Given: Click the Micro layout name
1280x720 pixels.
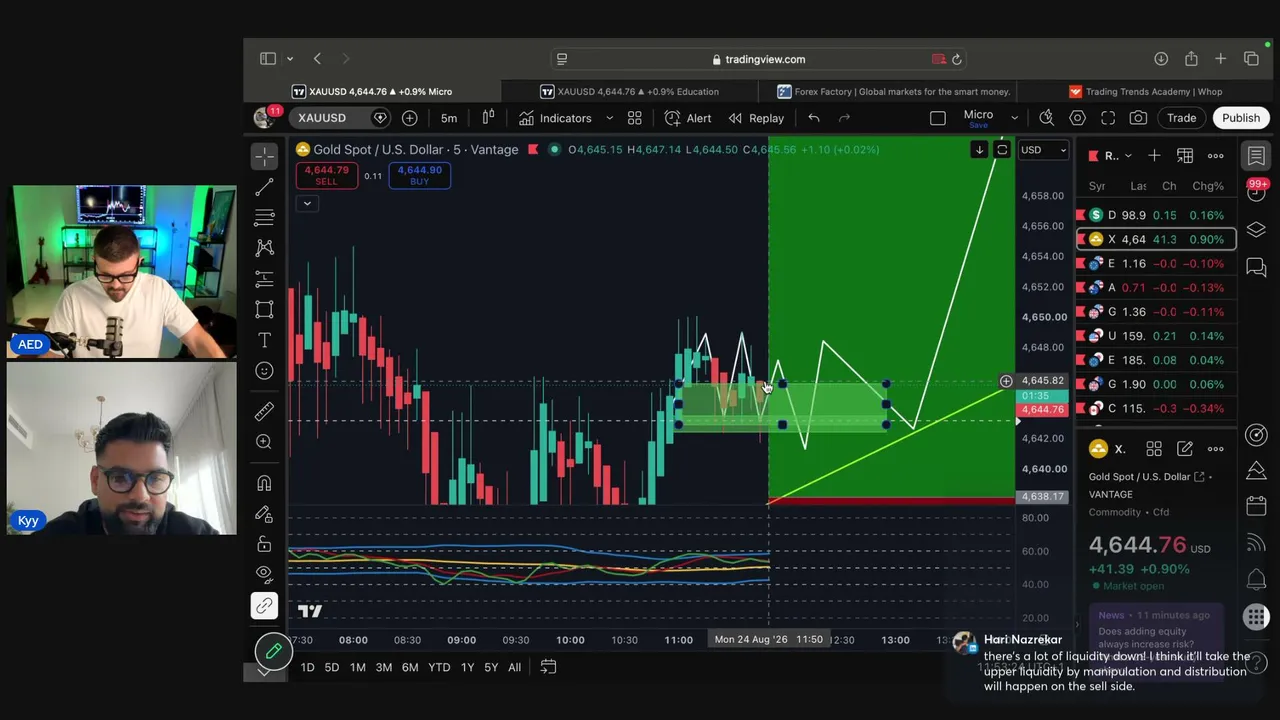Looking at the screenshot, I should [978, 115].
